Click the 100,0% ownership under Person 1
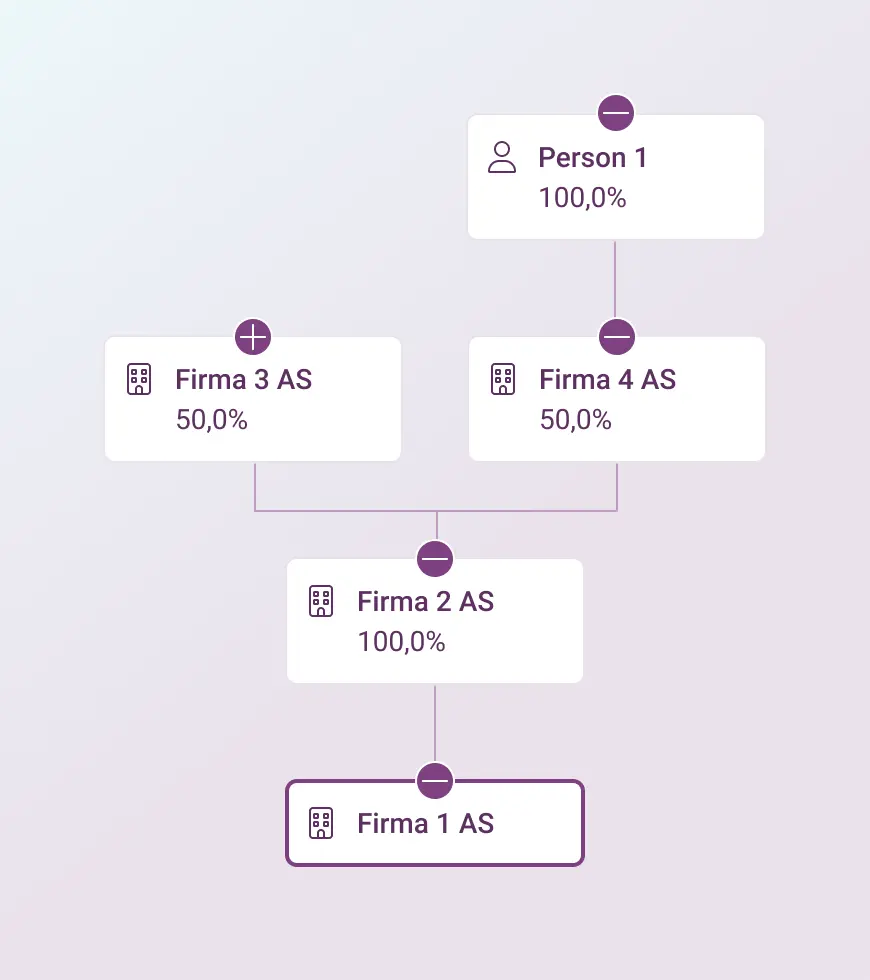Image resolution: width=870 pixels, height=980 pixels. click(582, 198)
